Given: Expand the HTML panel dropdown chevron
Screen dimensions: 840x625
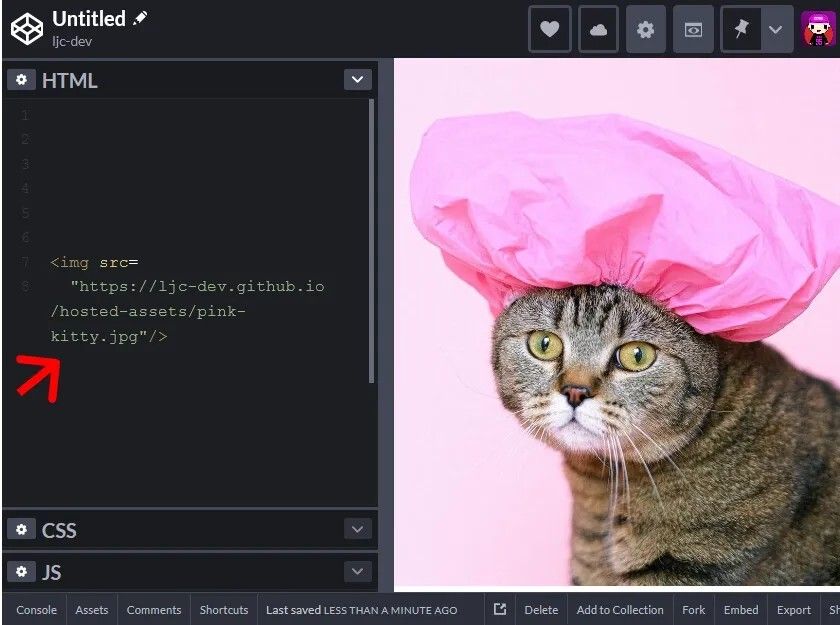Looking at the screenshot, I should (x=357, y=80).
